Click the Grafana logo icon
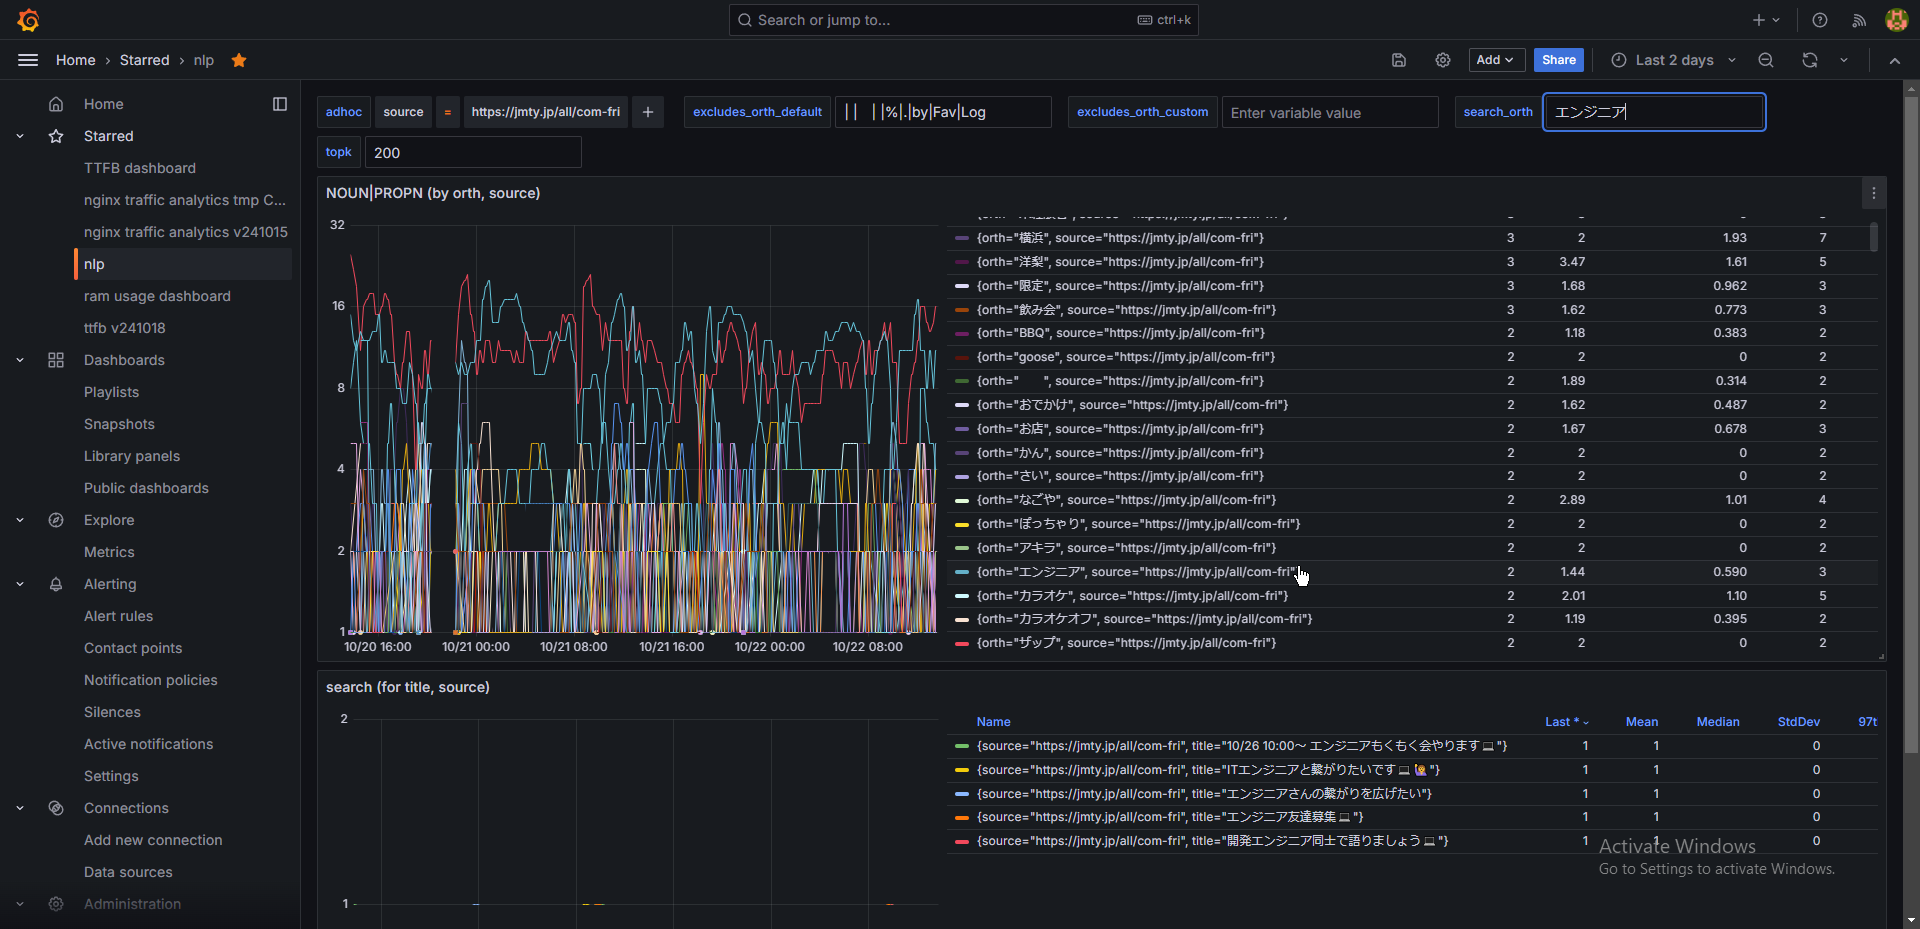Screen dimensions: 1920x929 point(28,20)
